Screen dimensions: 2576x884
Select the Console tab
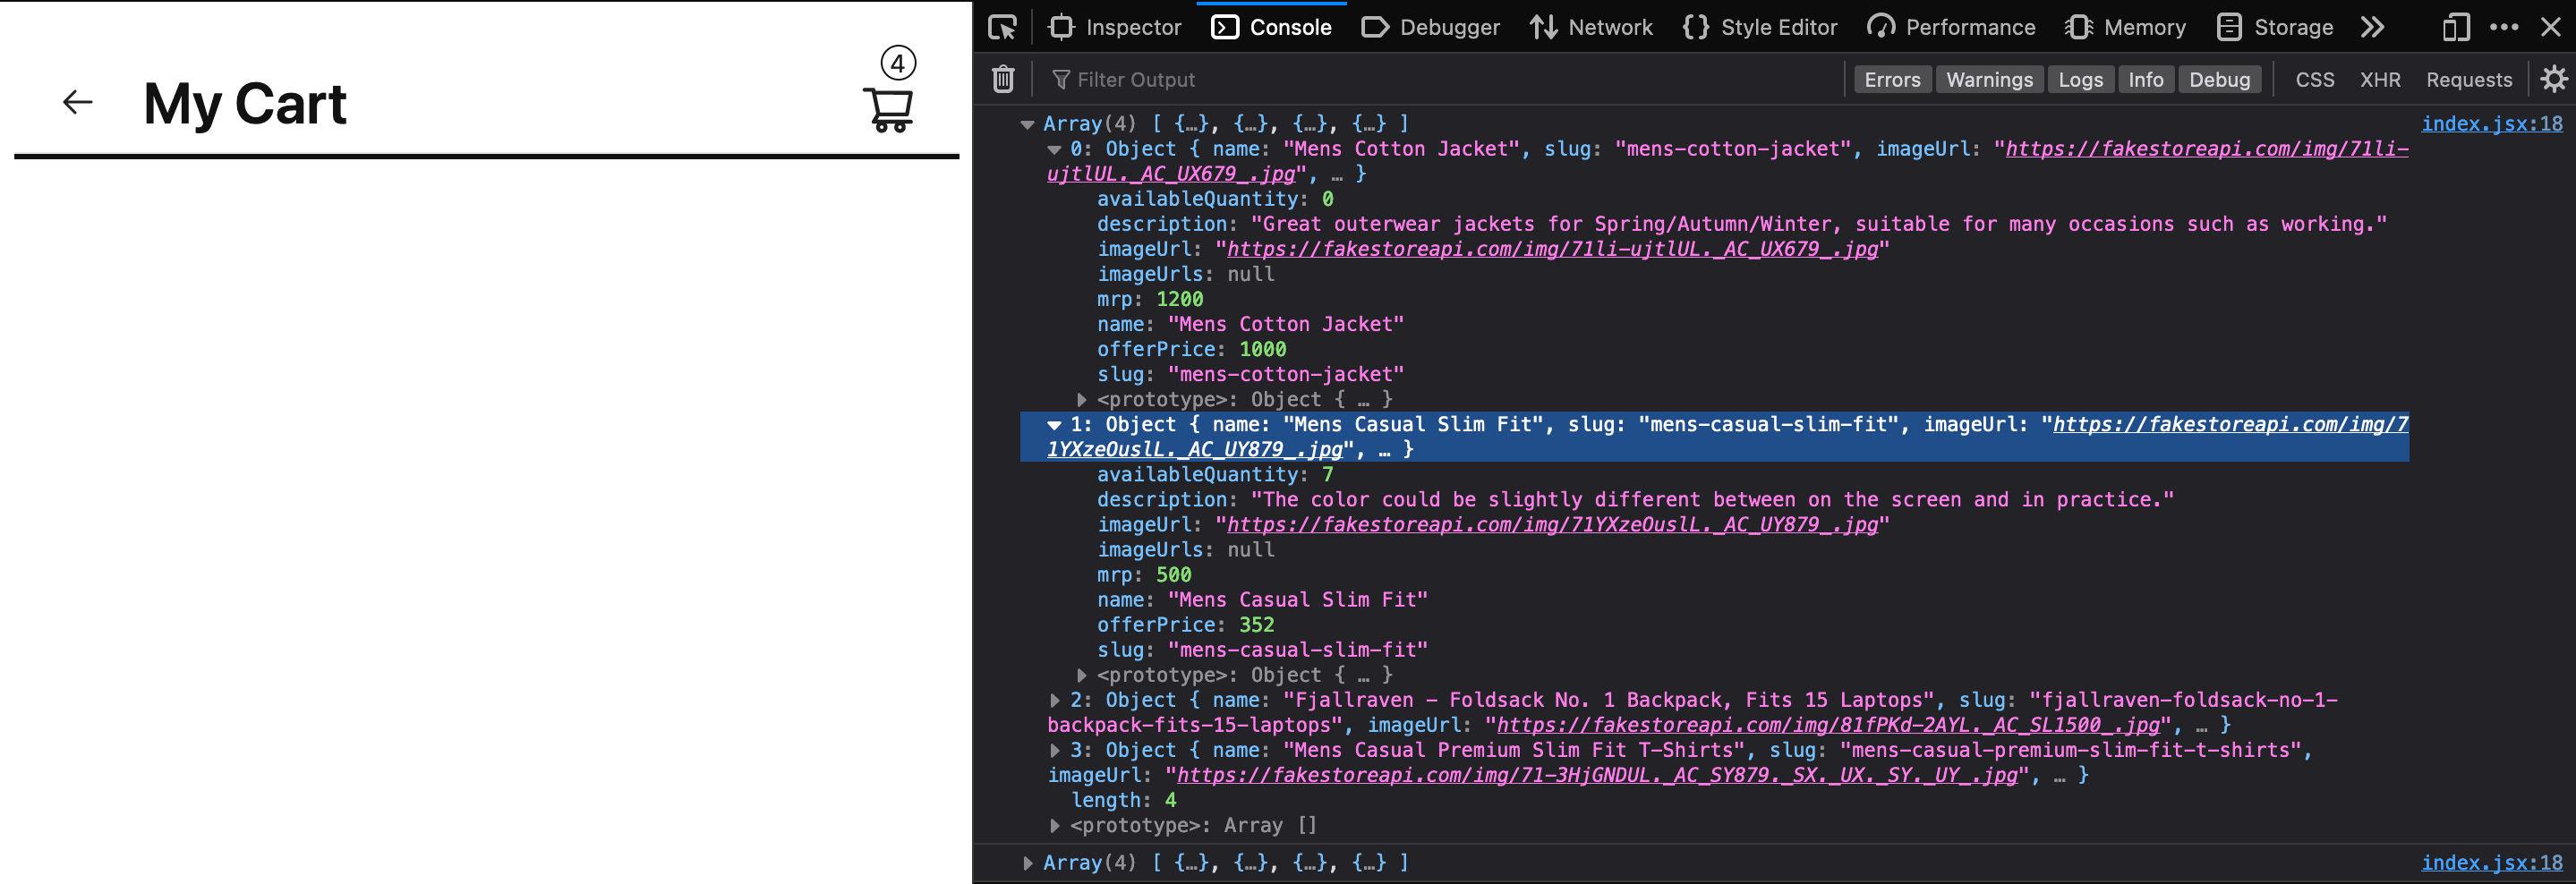click(x=1271, y=27)
